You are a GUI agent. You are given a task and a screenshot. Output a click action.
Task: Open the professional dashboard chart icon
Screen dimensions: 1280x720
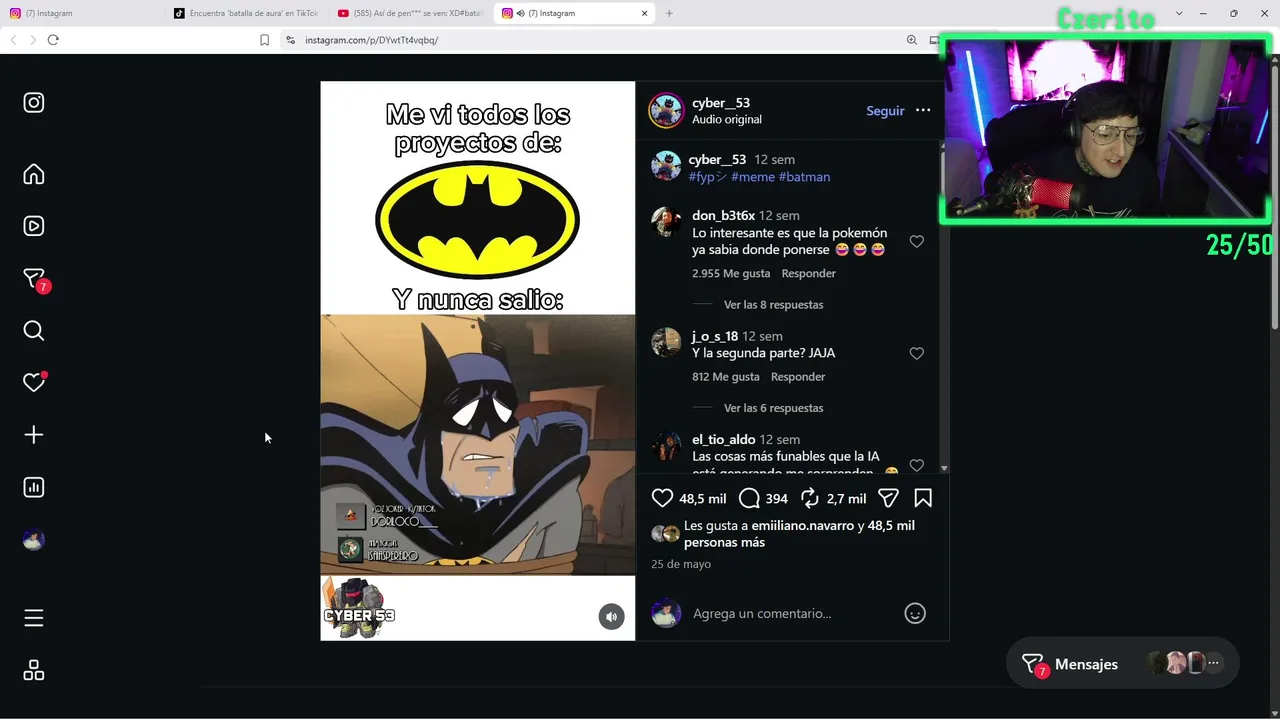click(x=34, y=487)
